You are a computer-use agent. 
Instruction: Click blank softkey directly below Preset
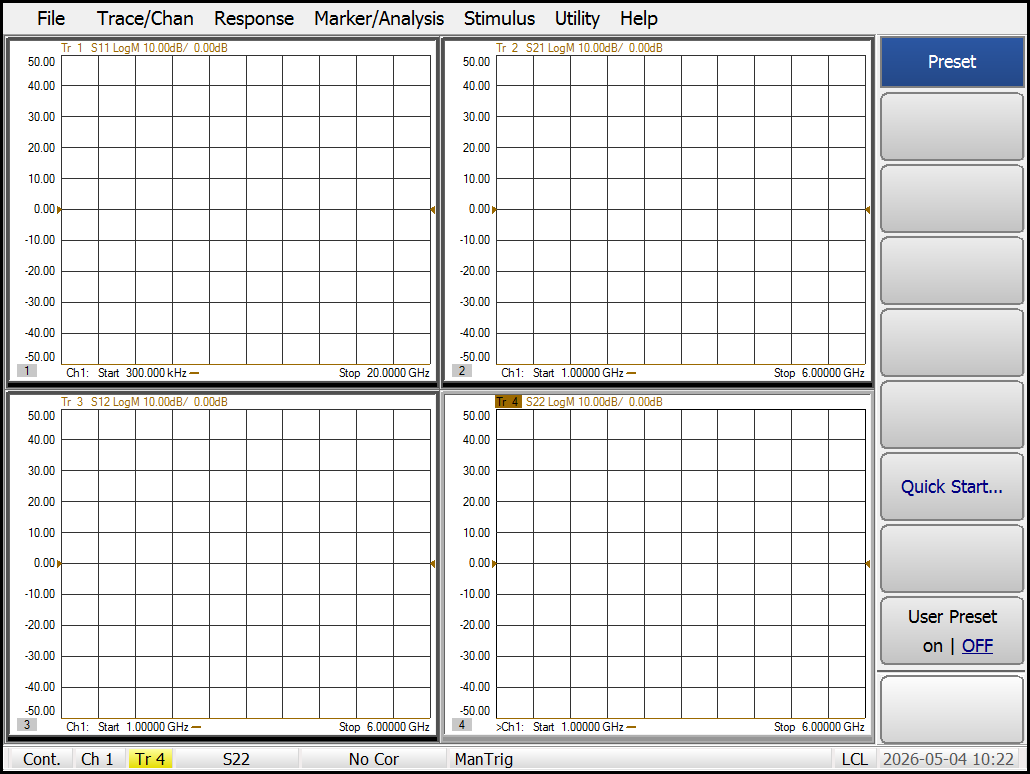[952, 127]
